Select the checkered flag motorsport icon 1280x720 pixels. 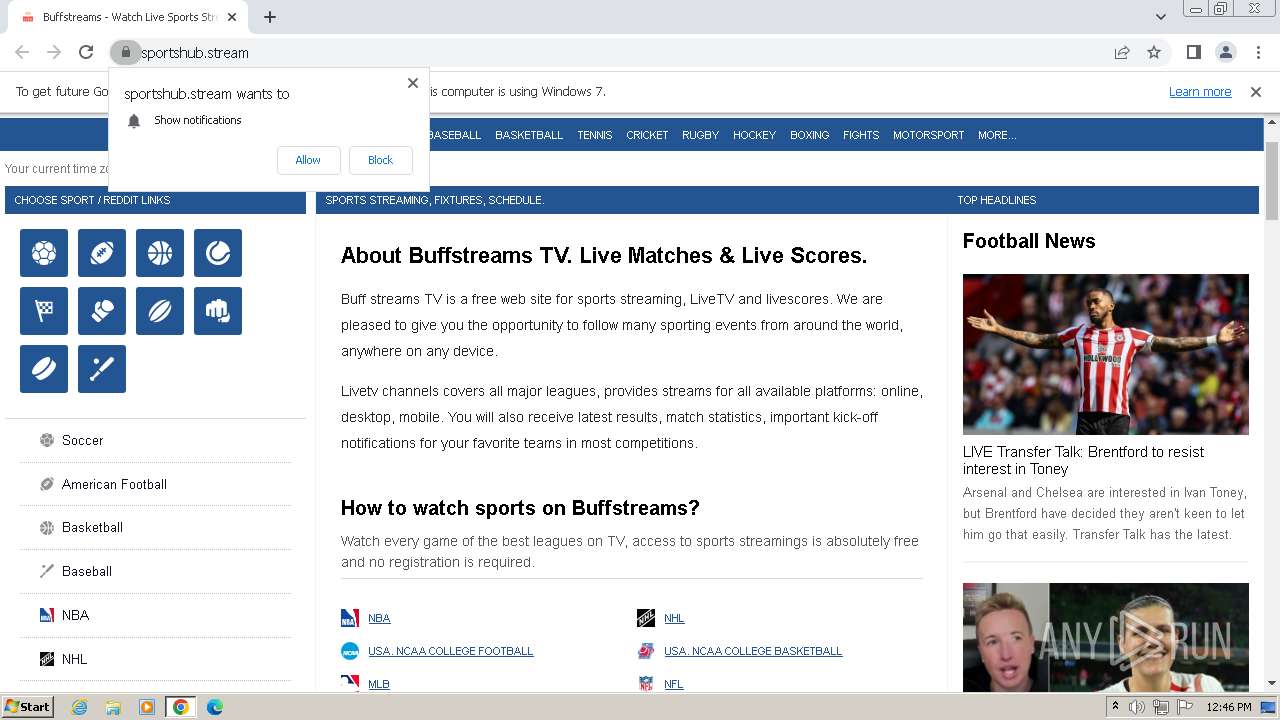44,311
